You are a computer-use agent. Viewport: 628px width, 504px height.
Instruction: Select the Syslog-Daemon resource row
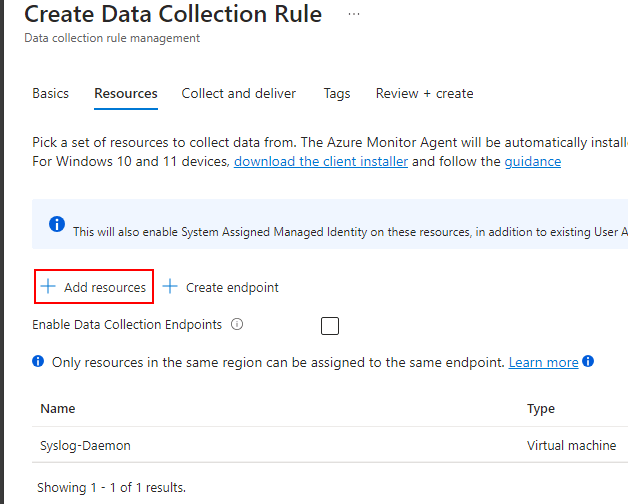click(86, 445)
